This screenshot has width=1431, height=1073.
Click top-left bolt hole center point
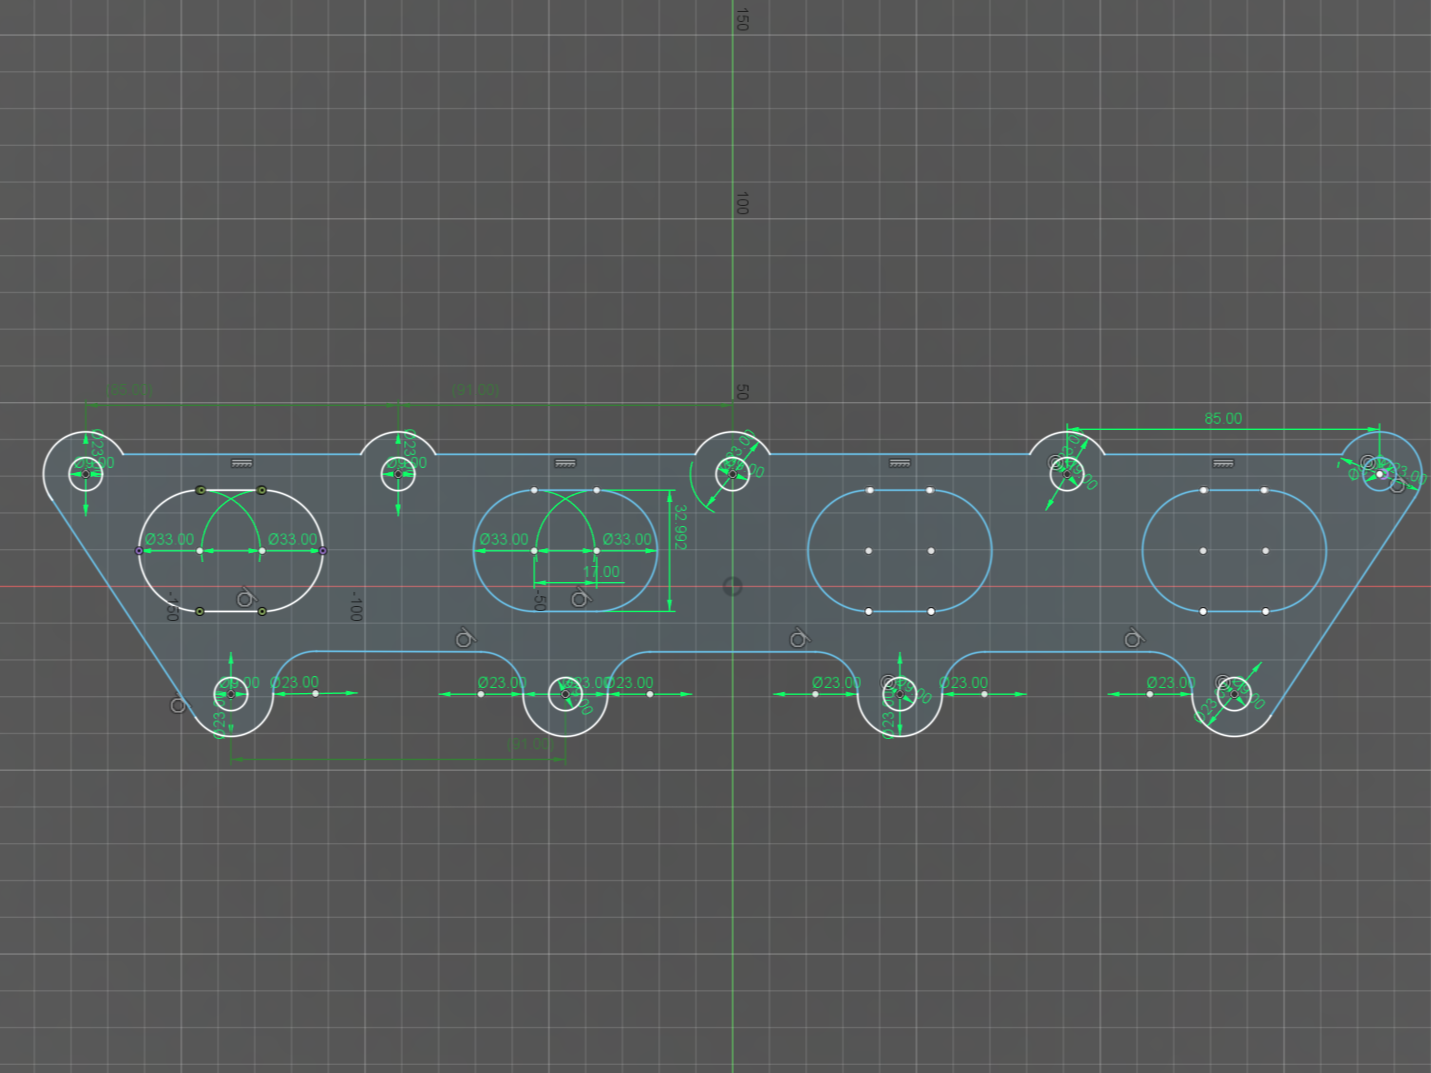click(x=85, y=474)
